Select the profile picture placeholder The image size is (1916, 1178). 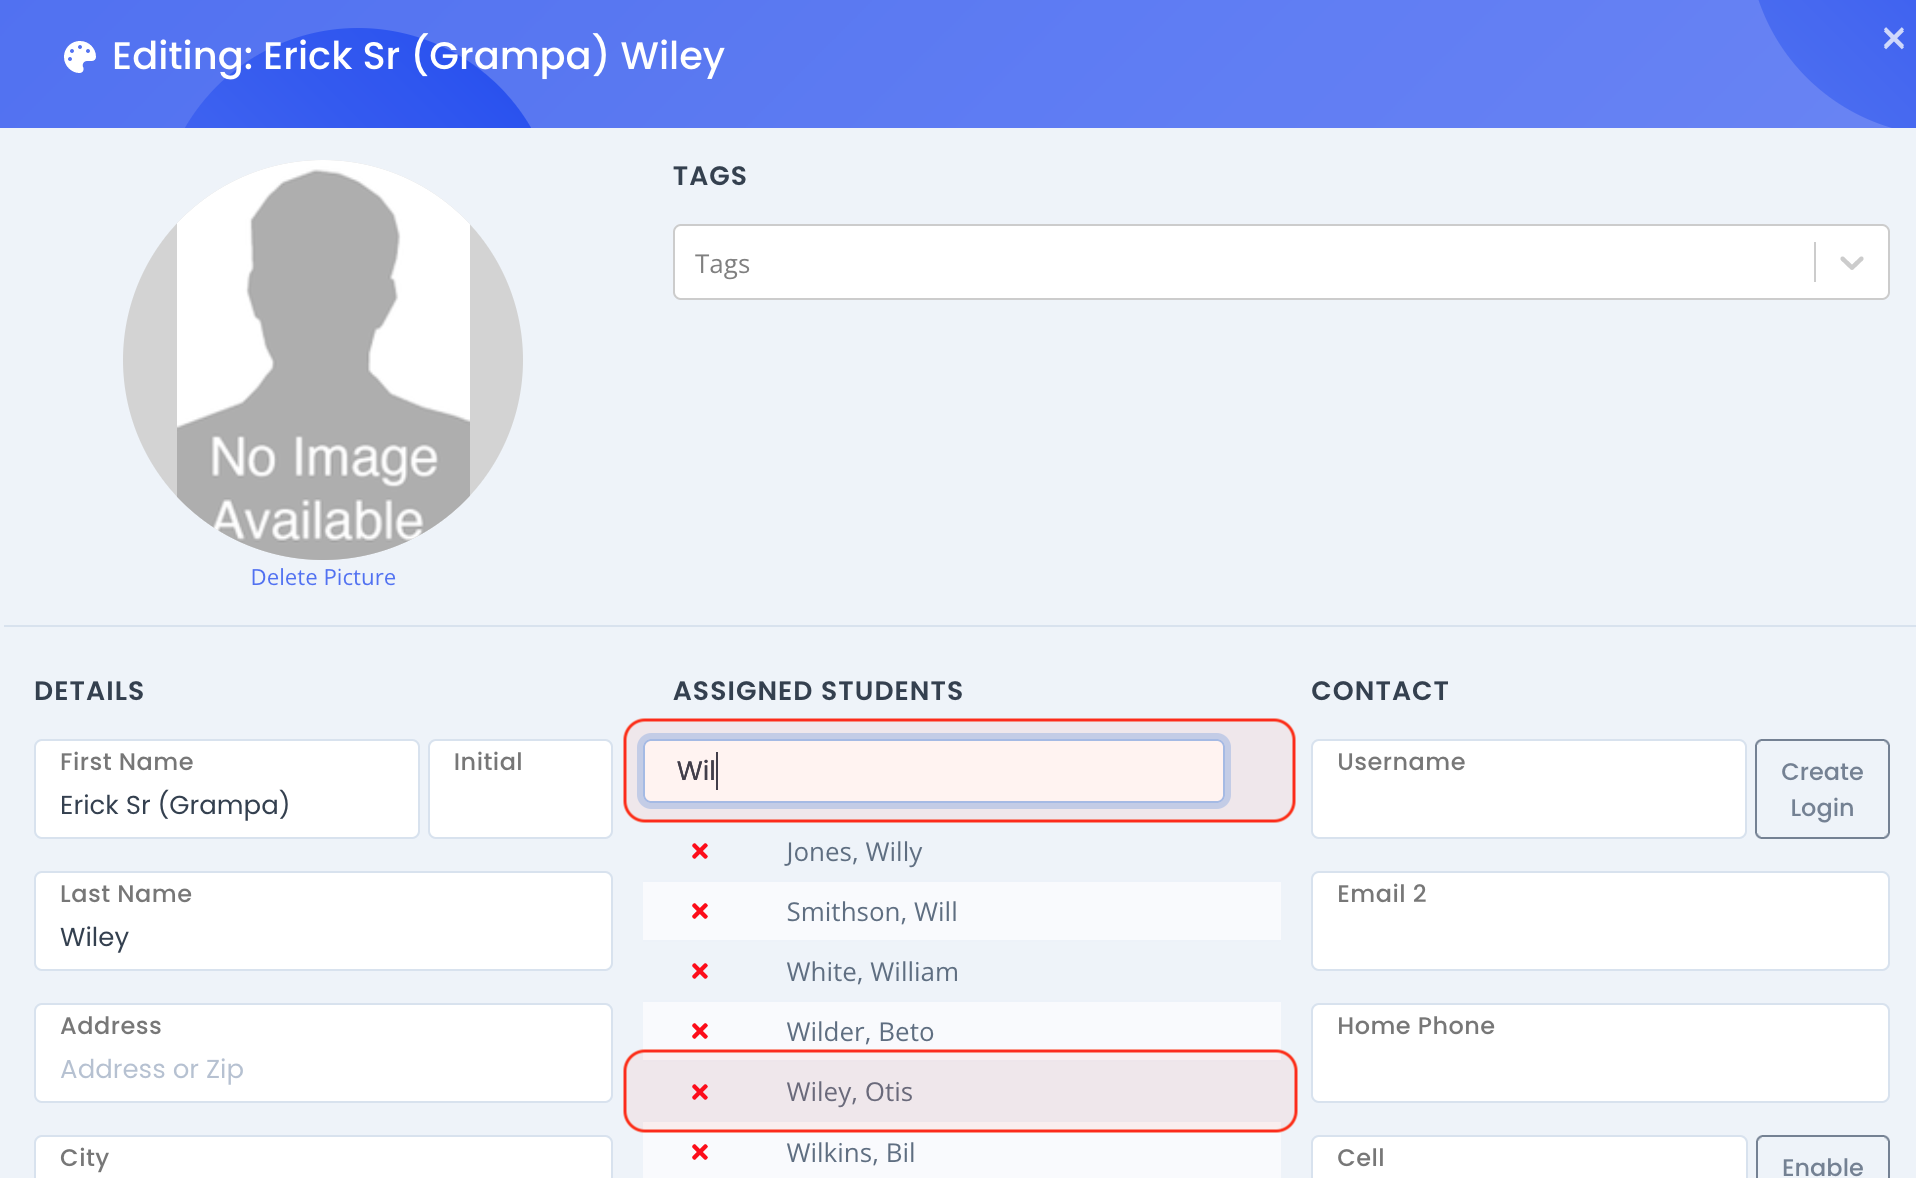pos(323,360)
